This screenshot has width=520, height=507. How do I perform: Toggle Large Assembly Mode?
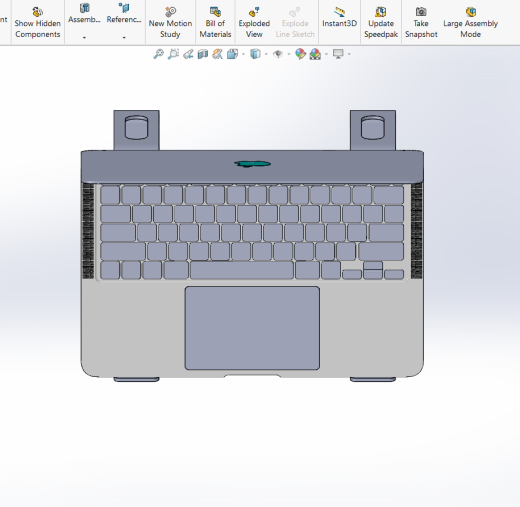click(x=470, y=22)
